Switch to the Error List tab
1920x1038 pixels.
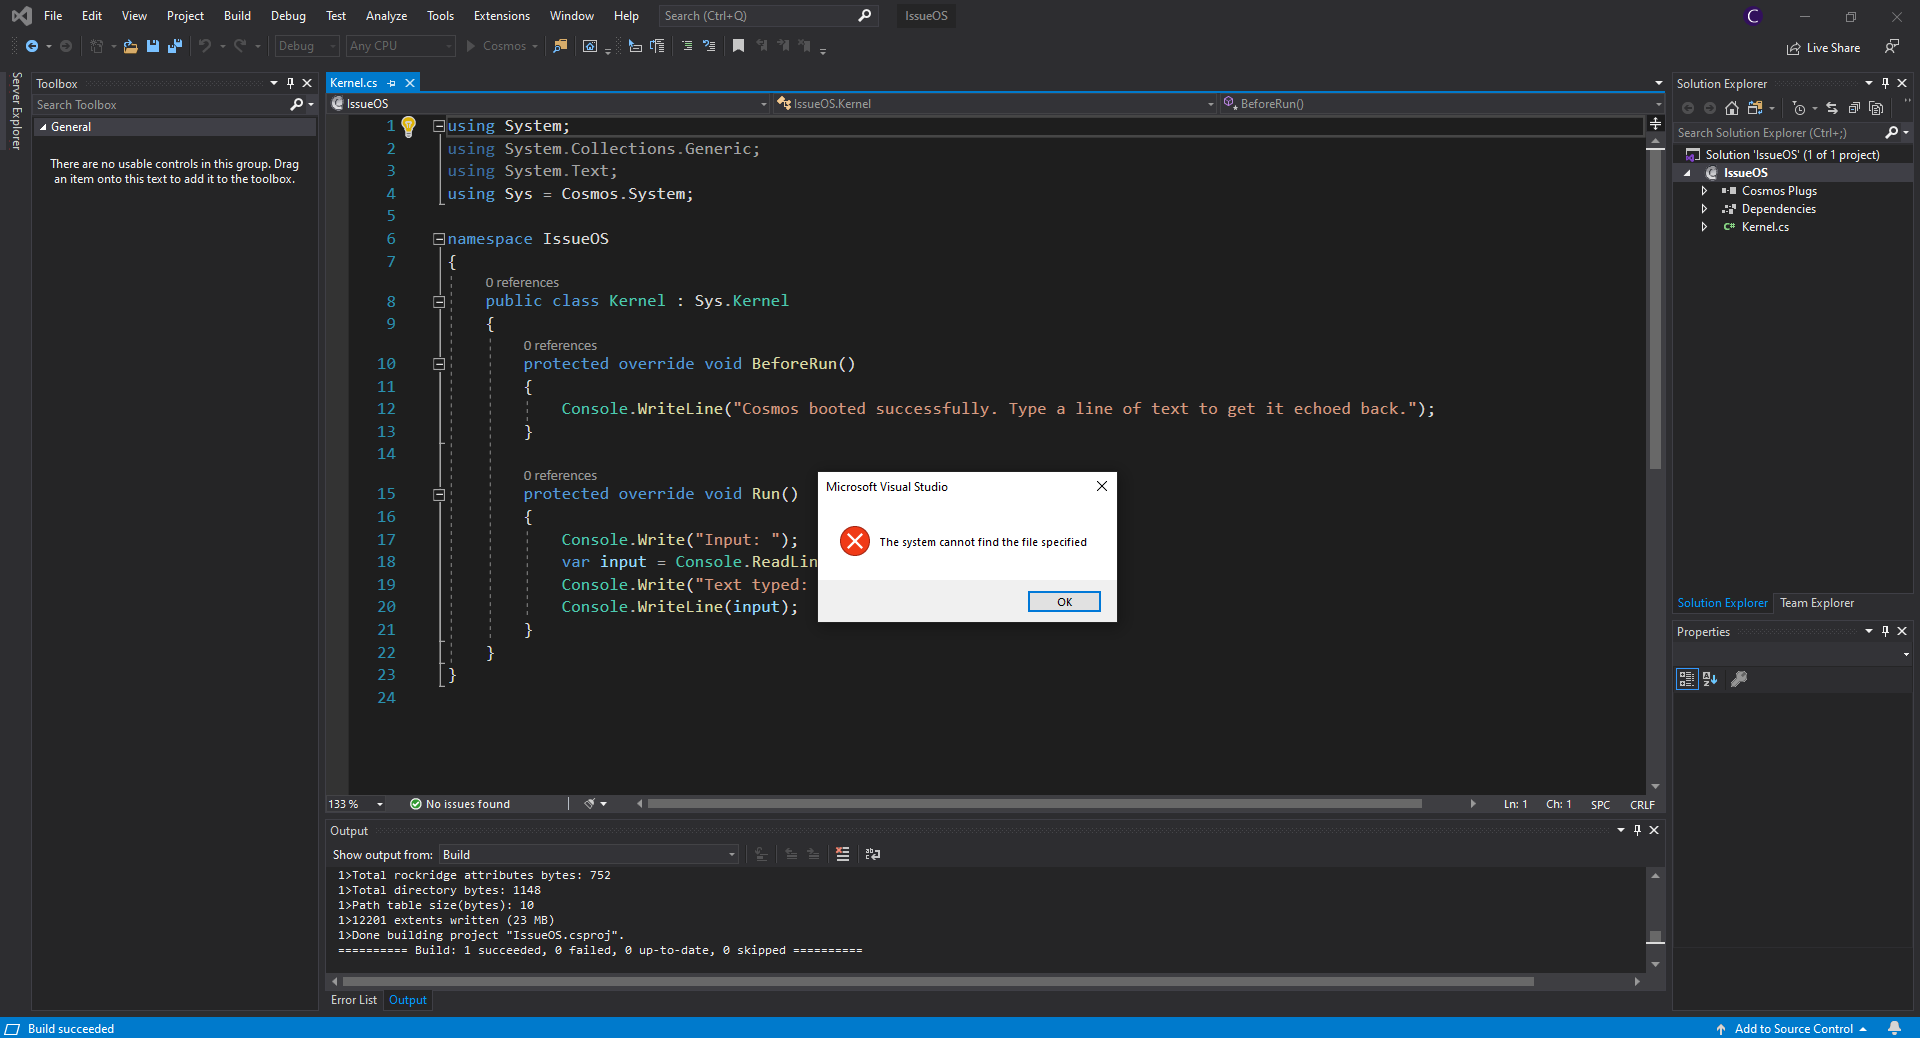click(x=354, y=1000)
